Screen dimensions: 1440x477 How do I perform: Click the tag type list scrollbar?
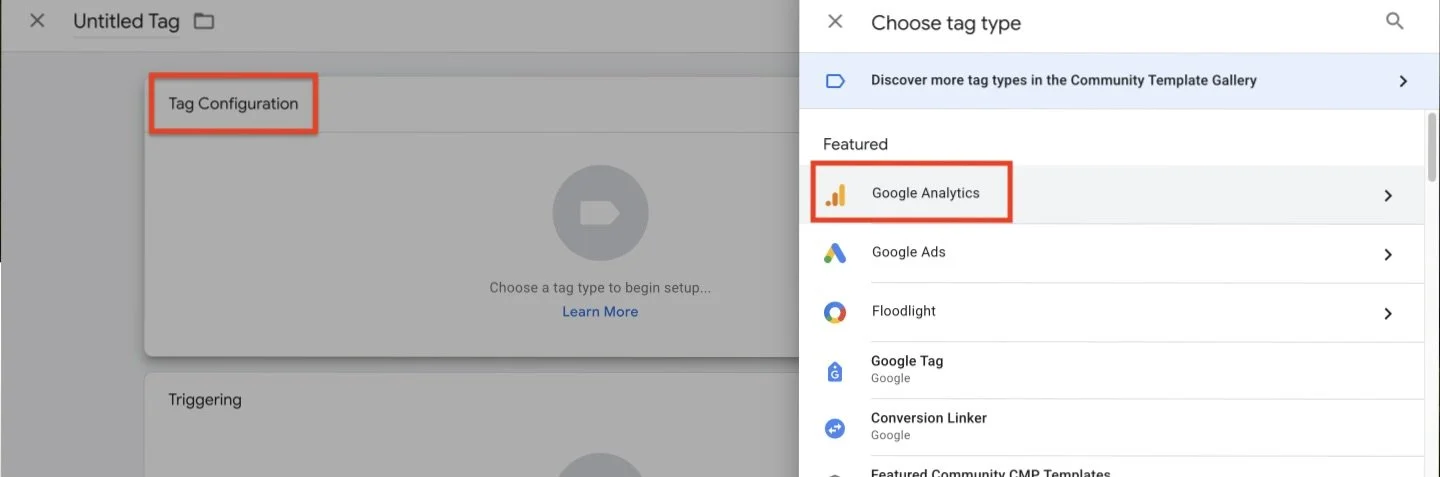1432,150
